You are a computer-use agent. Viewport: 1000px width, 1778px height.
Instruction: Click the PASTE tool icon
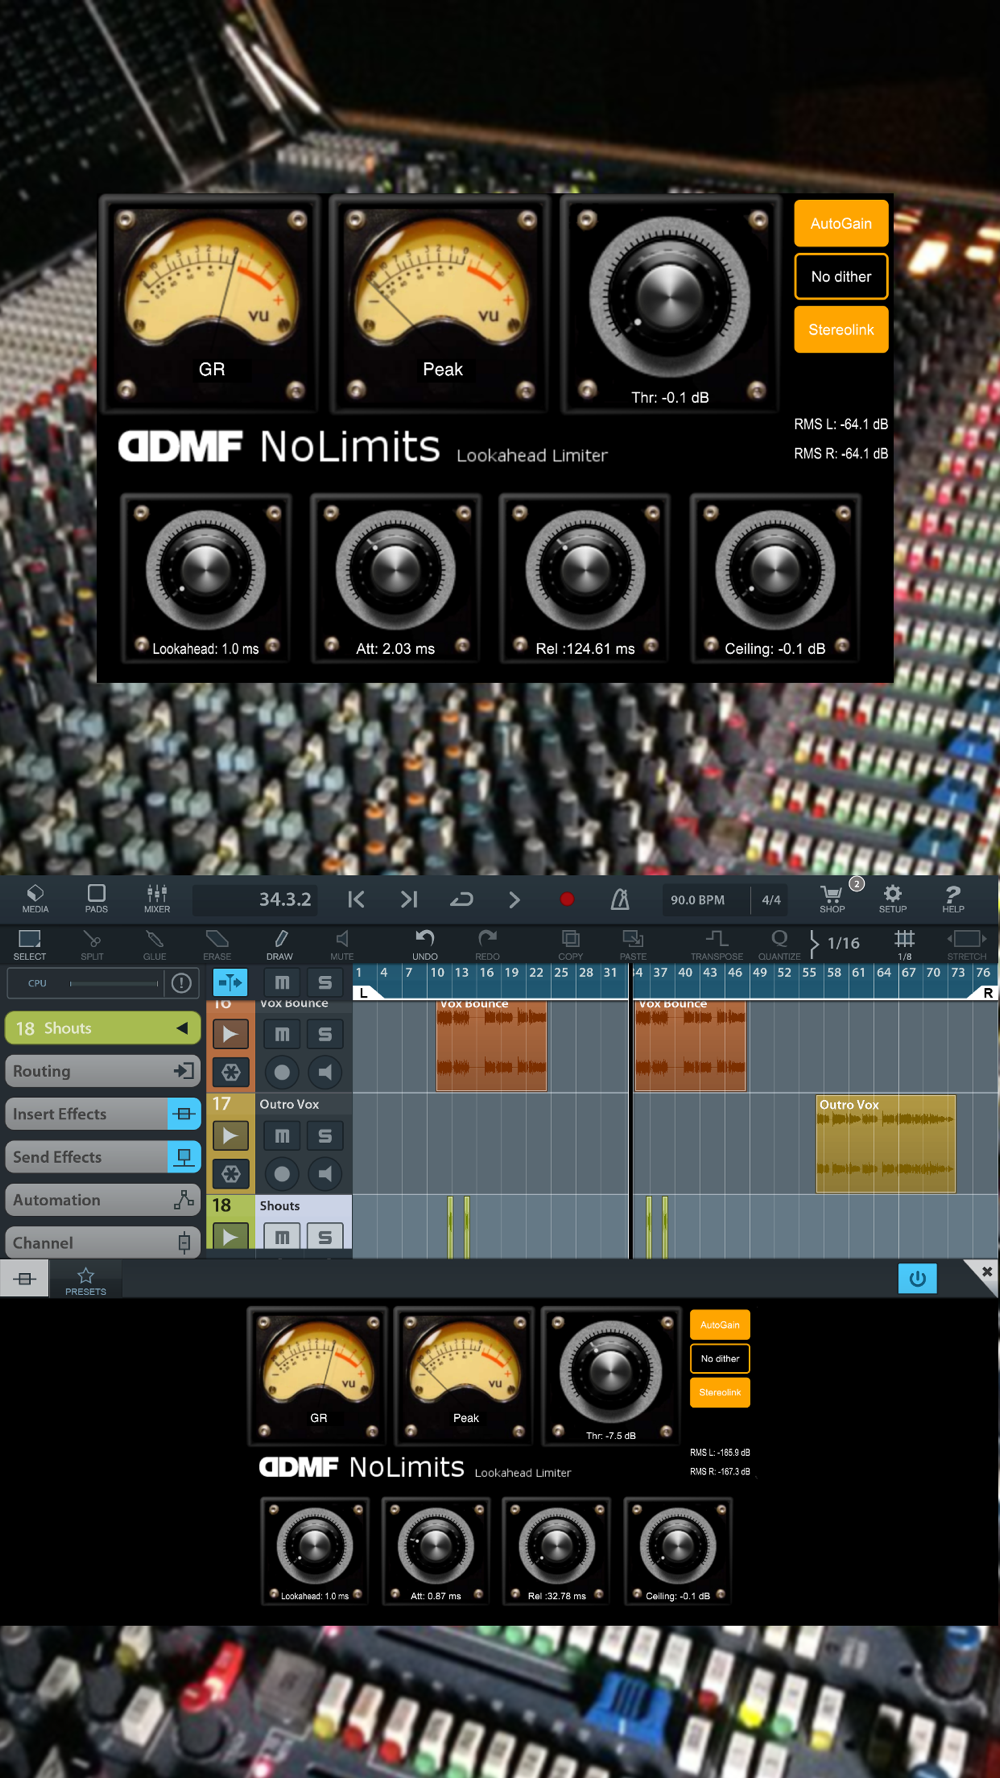(x=633, y=944)
